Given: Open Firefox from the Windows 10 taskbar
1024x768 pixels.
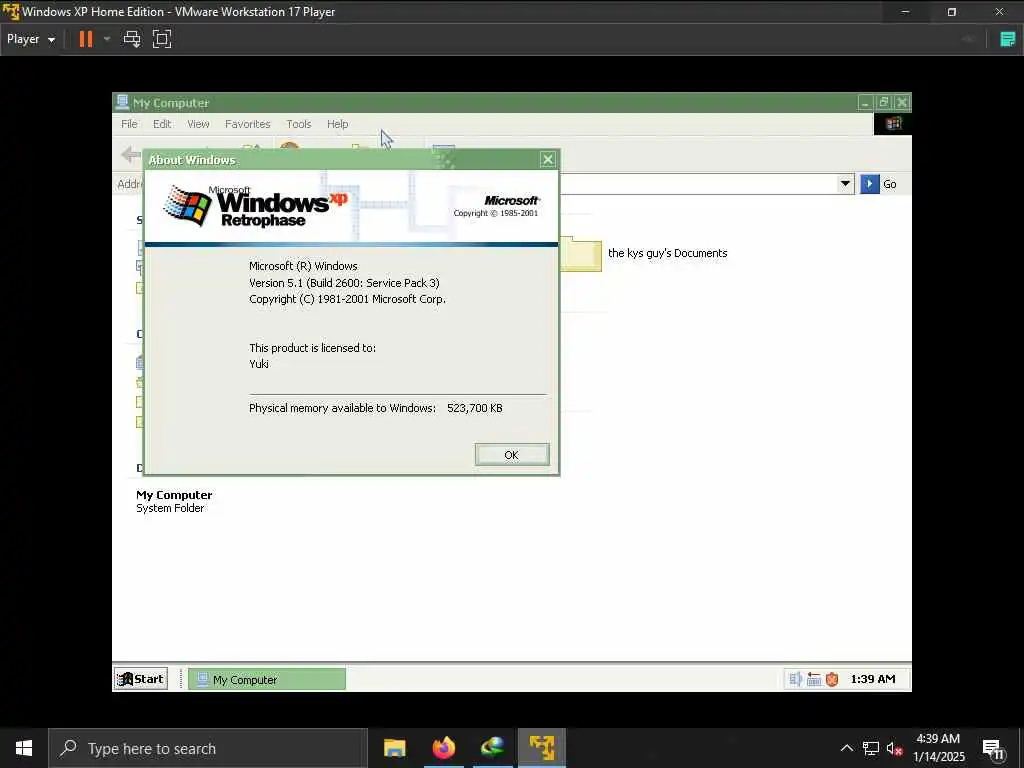Looking at the screenshot, I should click(x=443, y=748).
